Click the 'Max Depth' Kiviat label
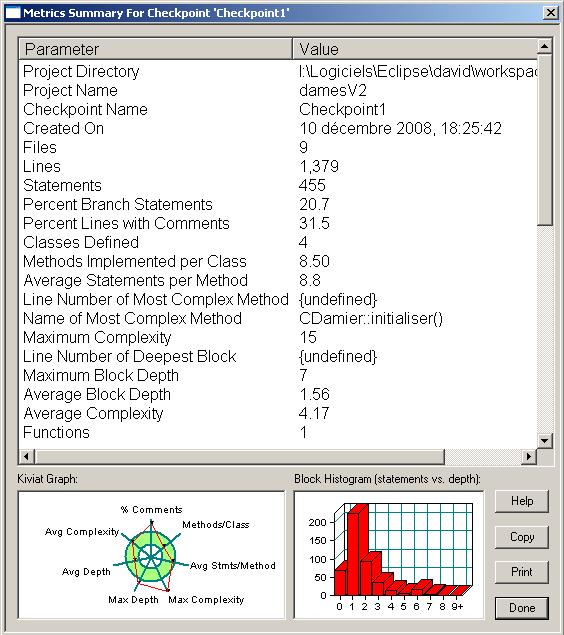Viewport: 564px width, 635px height. click(x=133, y=600)
